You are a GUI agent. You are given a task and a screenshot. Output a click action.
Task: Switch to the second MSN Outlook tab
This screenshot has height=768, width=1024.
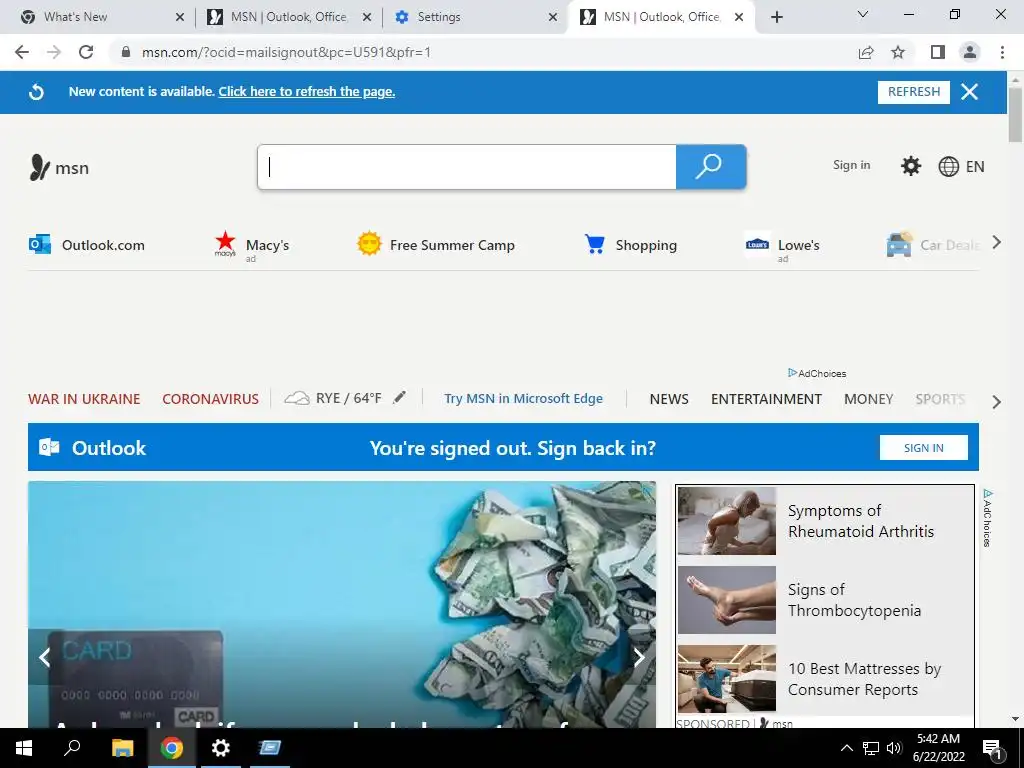click(x=662, y=17)
